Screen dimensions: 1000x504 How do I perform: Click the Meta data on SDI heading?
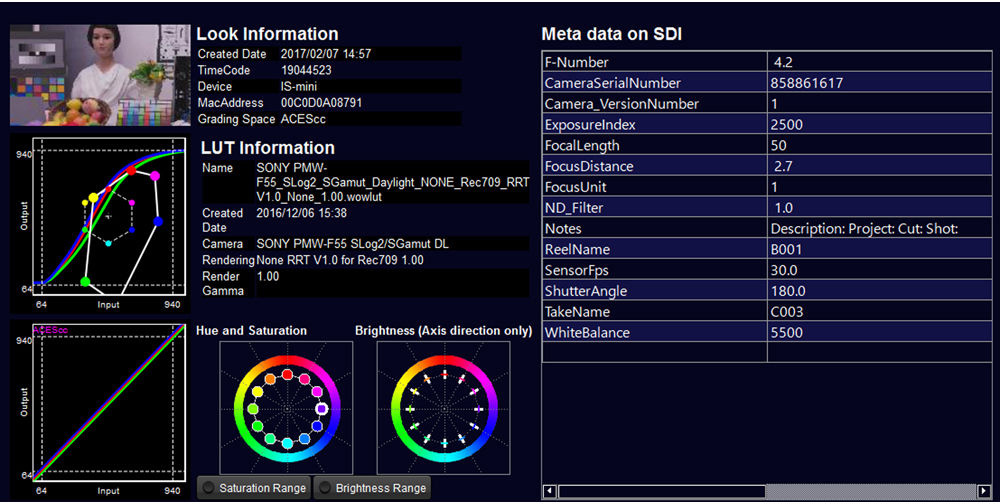click(x=612, y=34)
